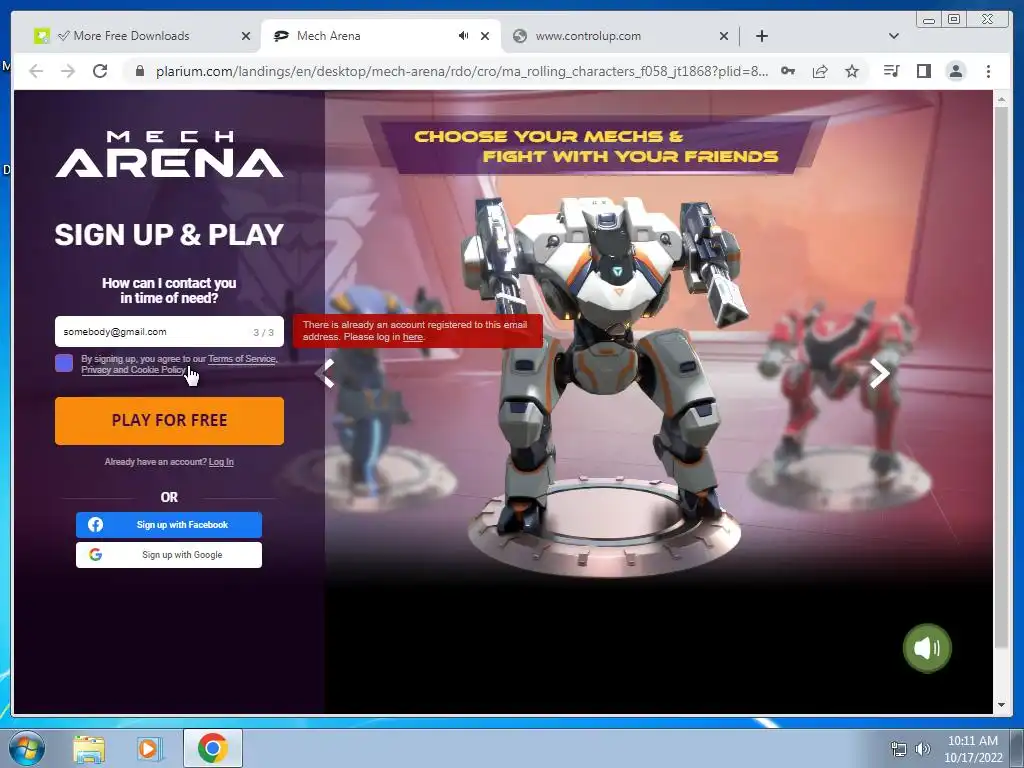Sign up with Facebook
Image resolution: width=1024 pixels, height=768 pixels.
[x=168, y=524]
